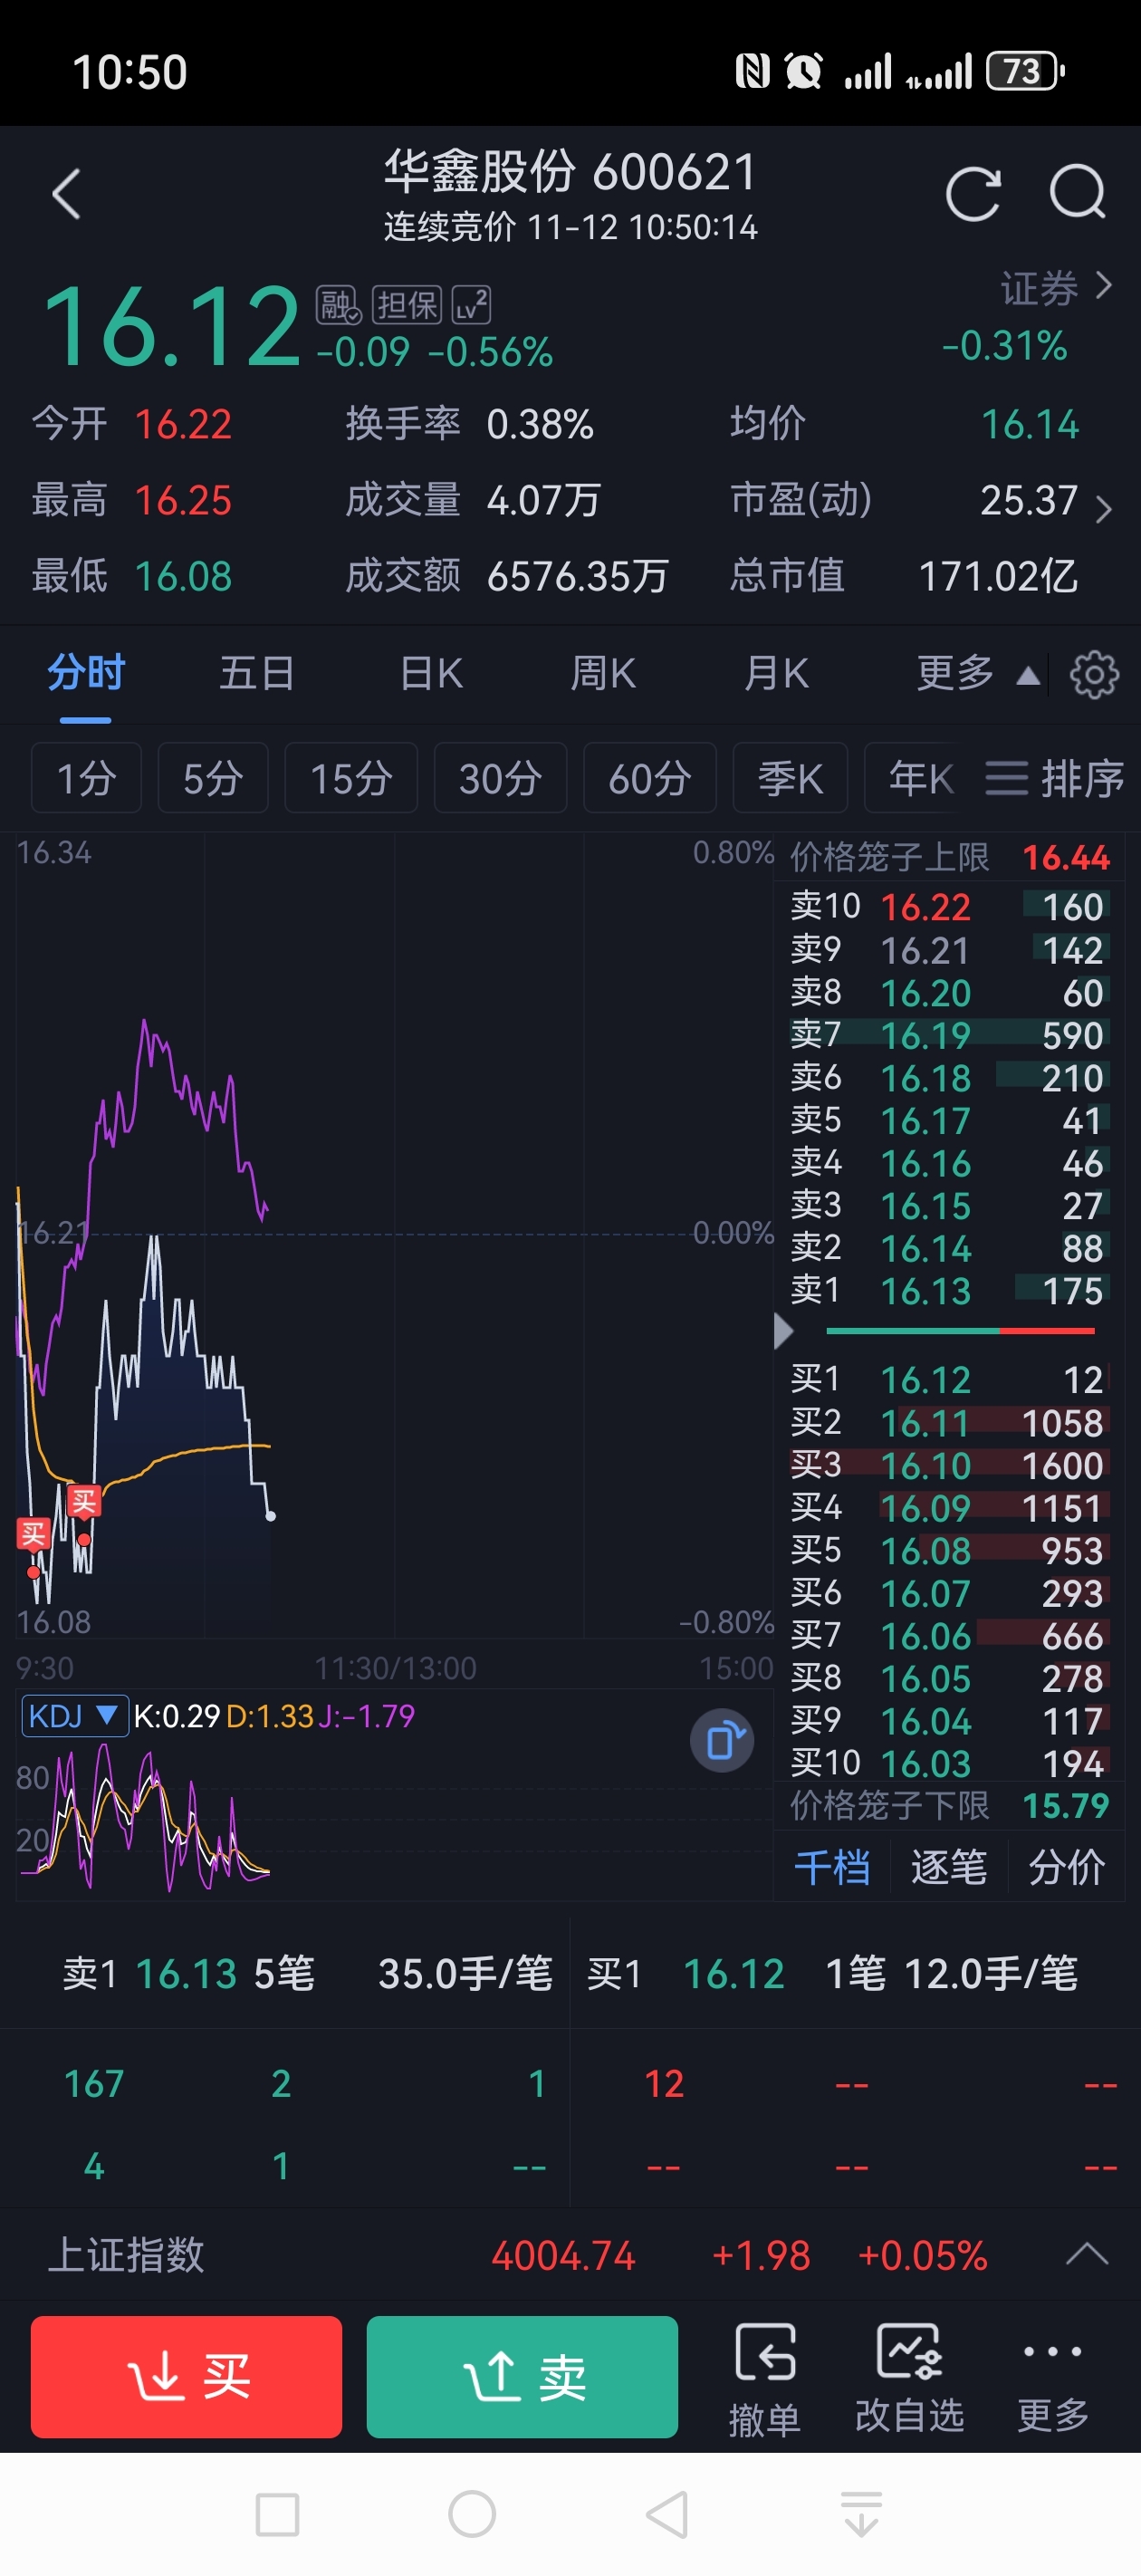The image size is (1141, 2576).
Task: Select the 60分 period button
Action: 650,778
